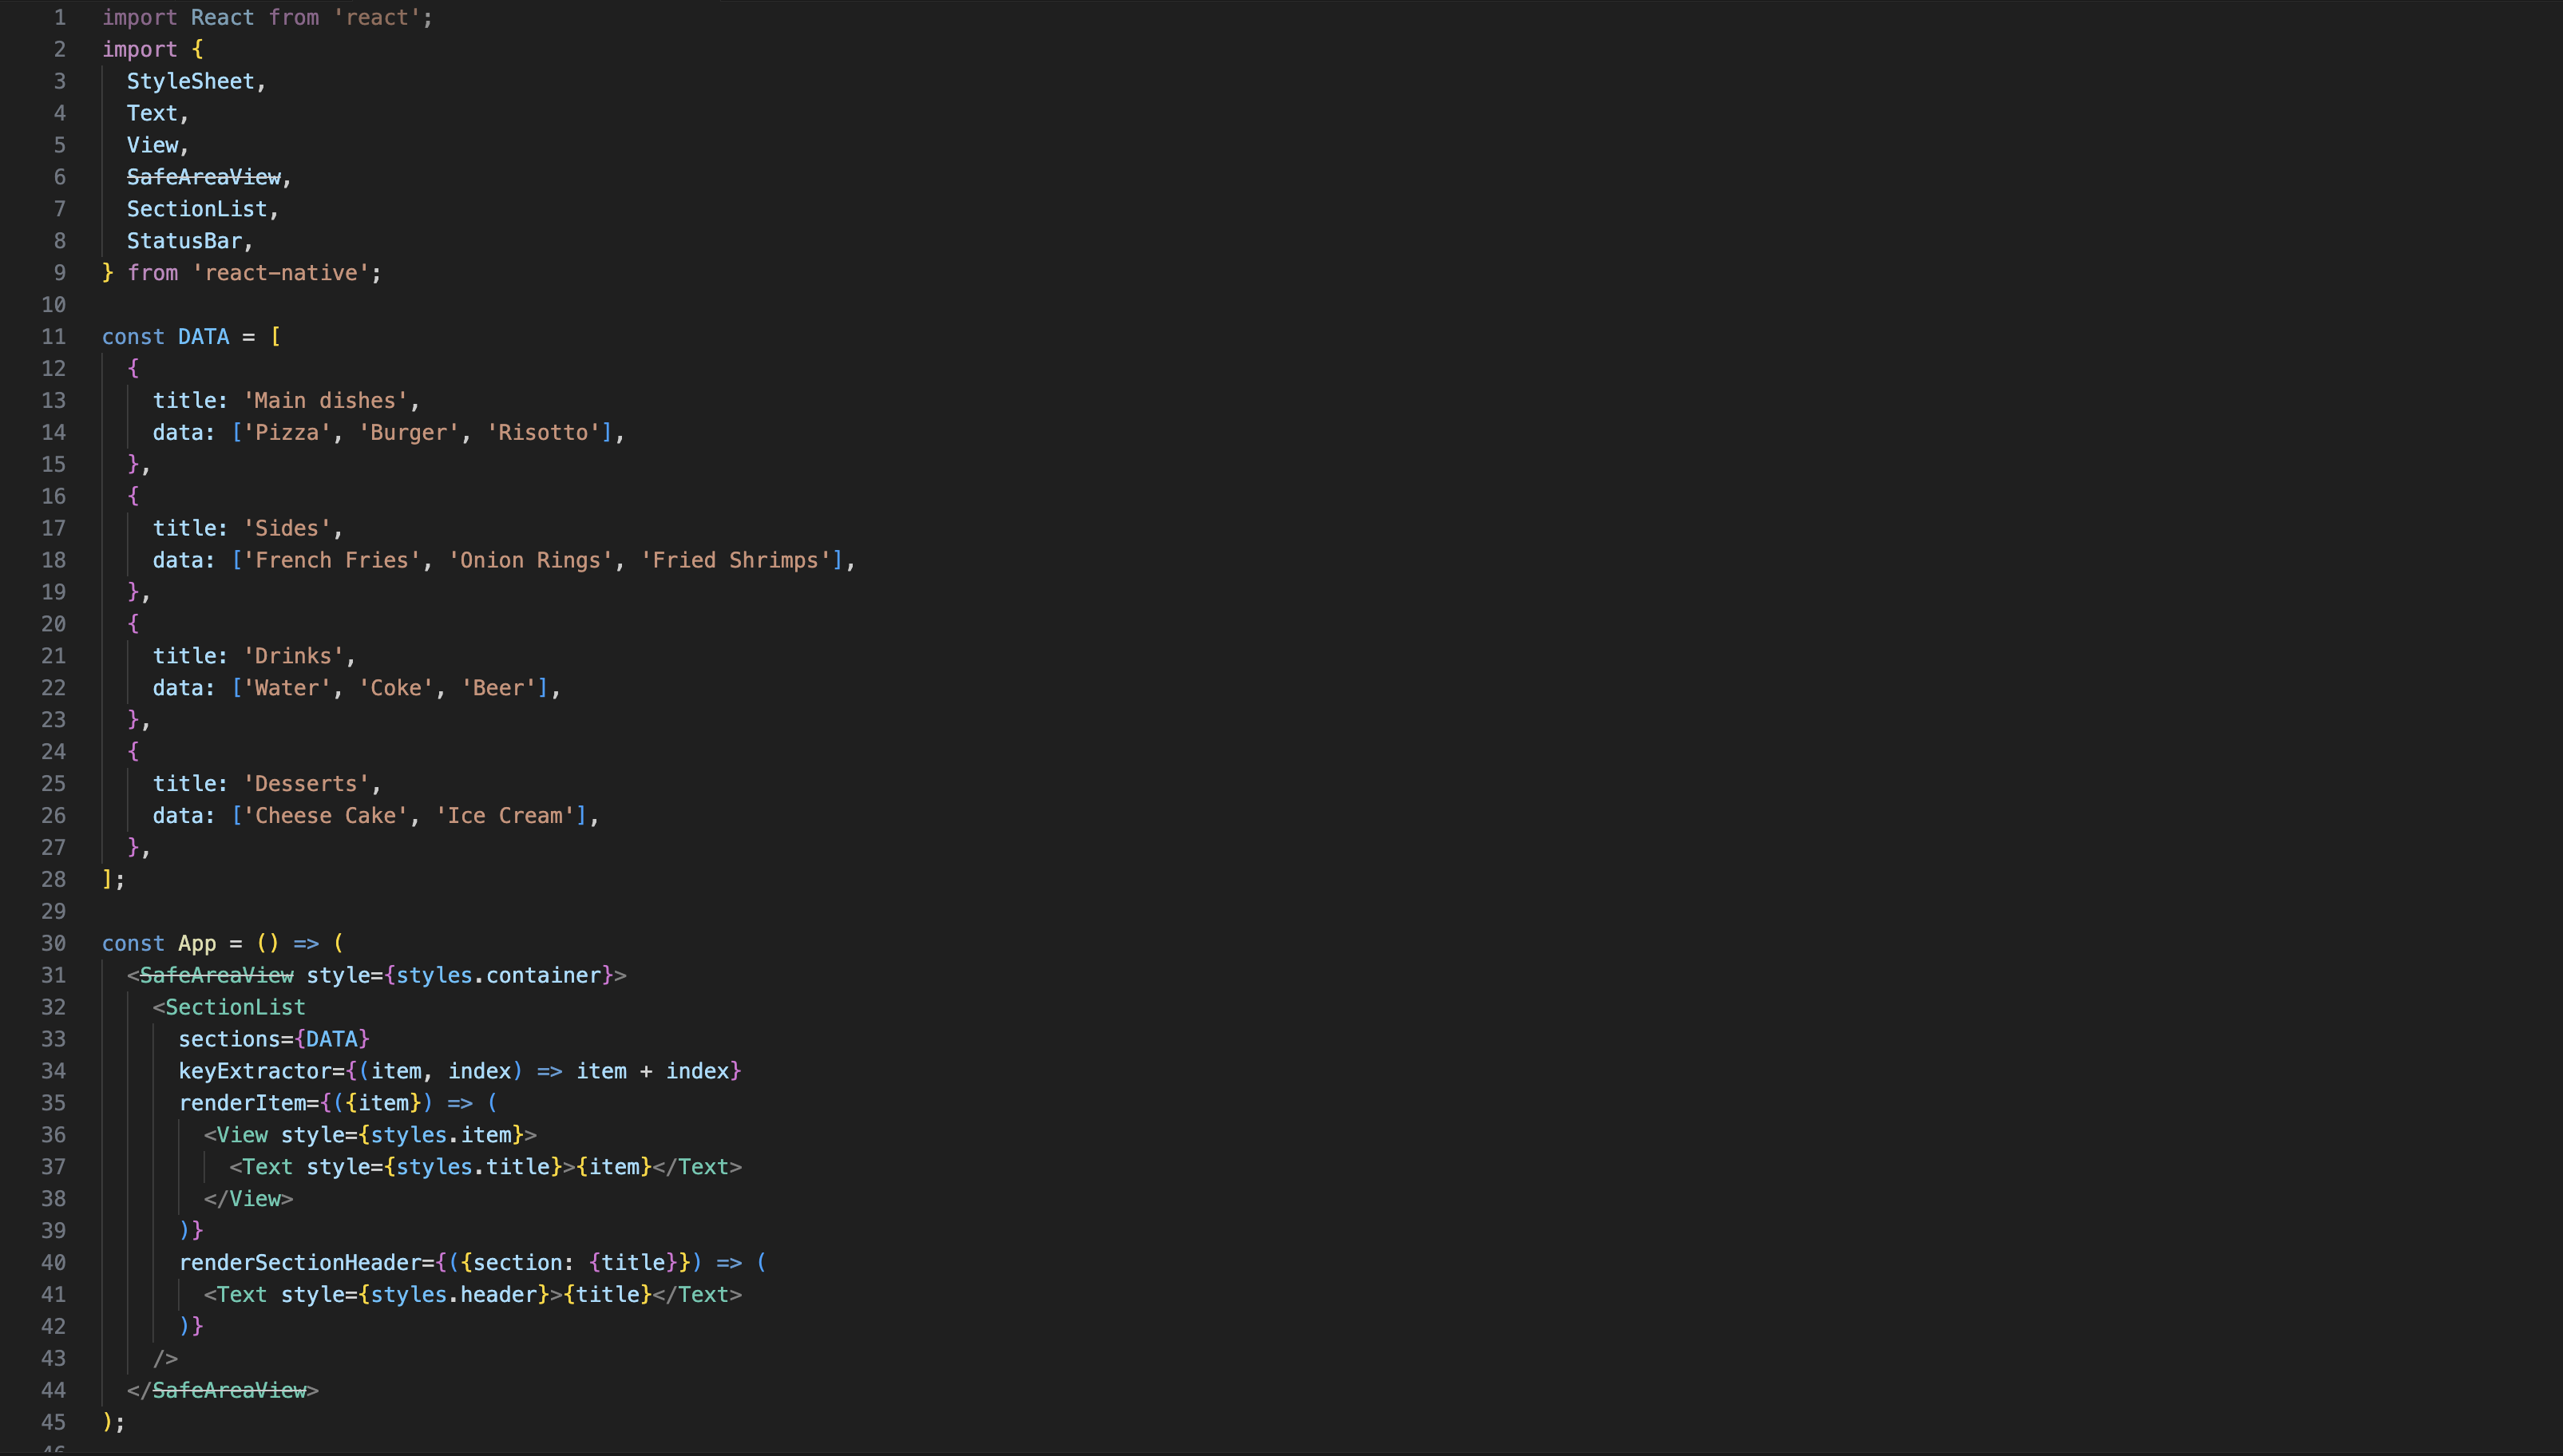Viewport: 2563px width, 1456px height.
Task: Click line number 11 in the gutter
Action: coord(53,337)
